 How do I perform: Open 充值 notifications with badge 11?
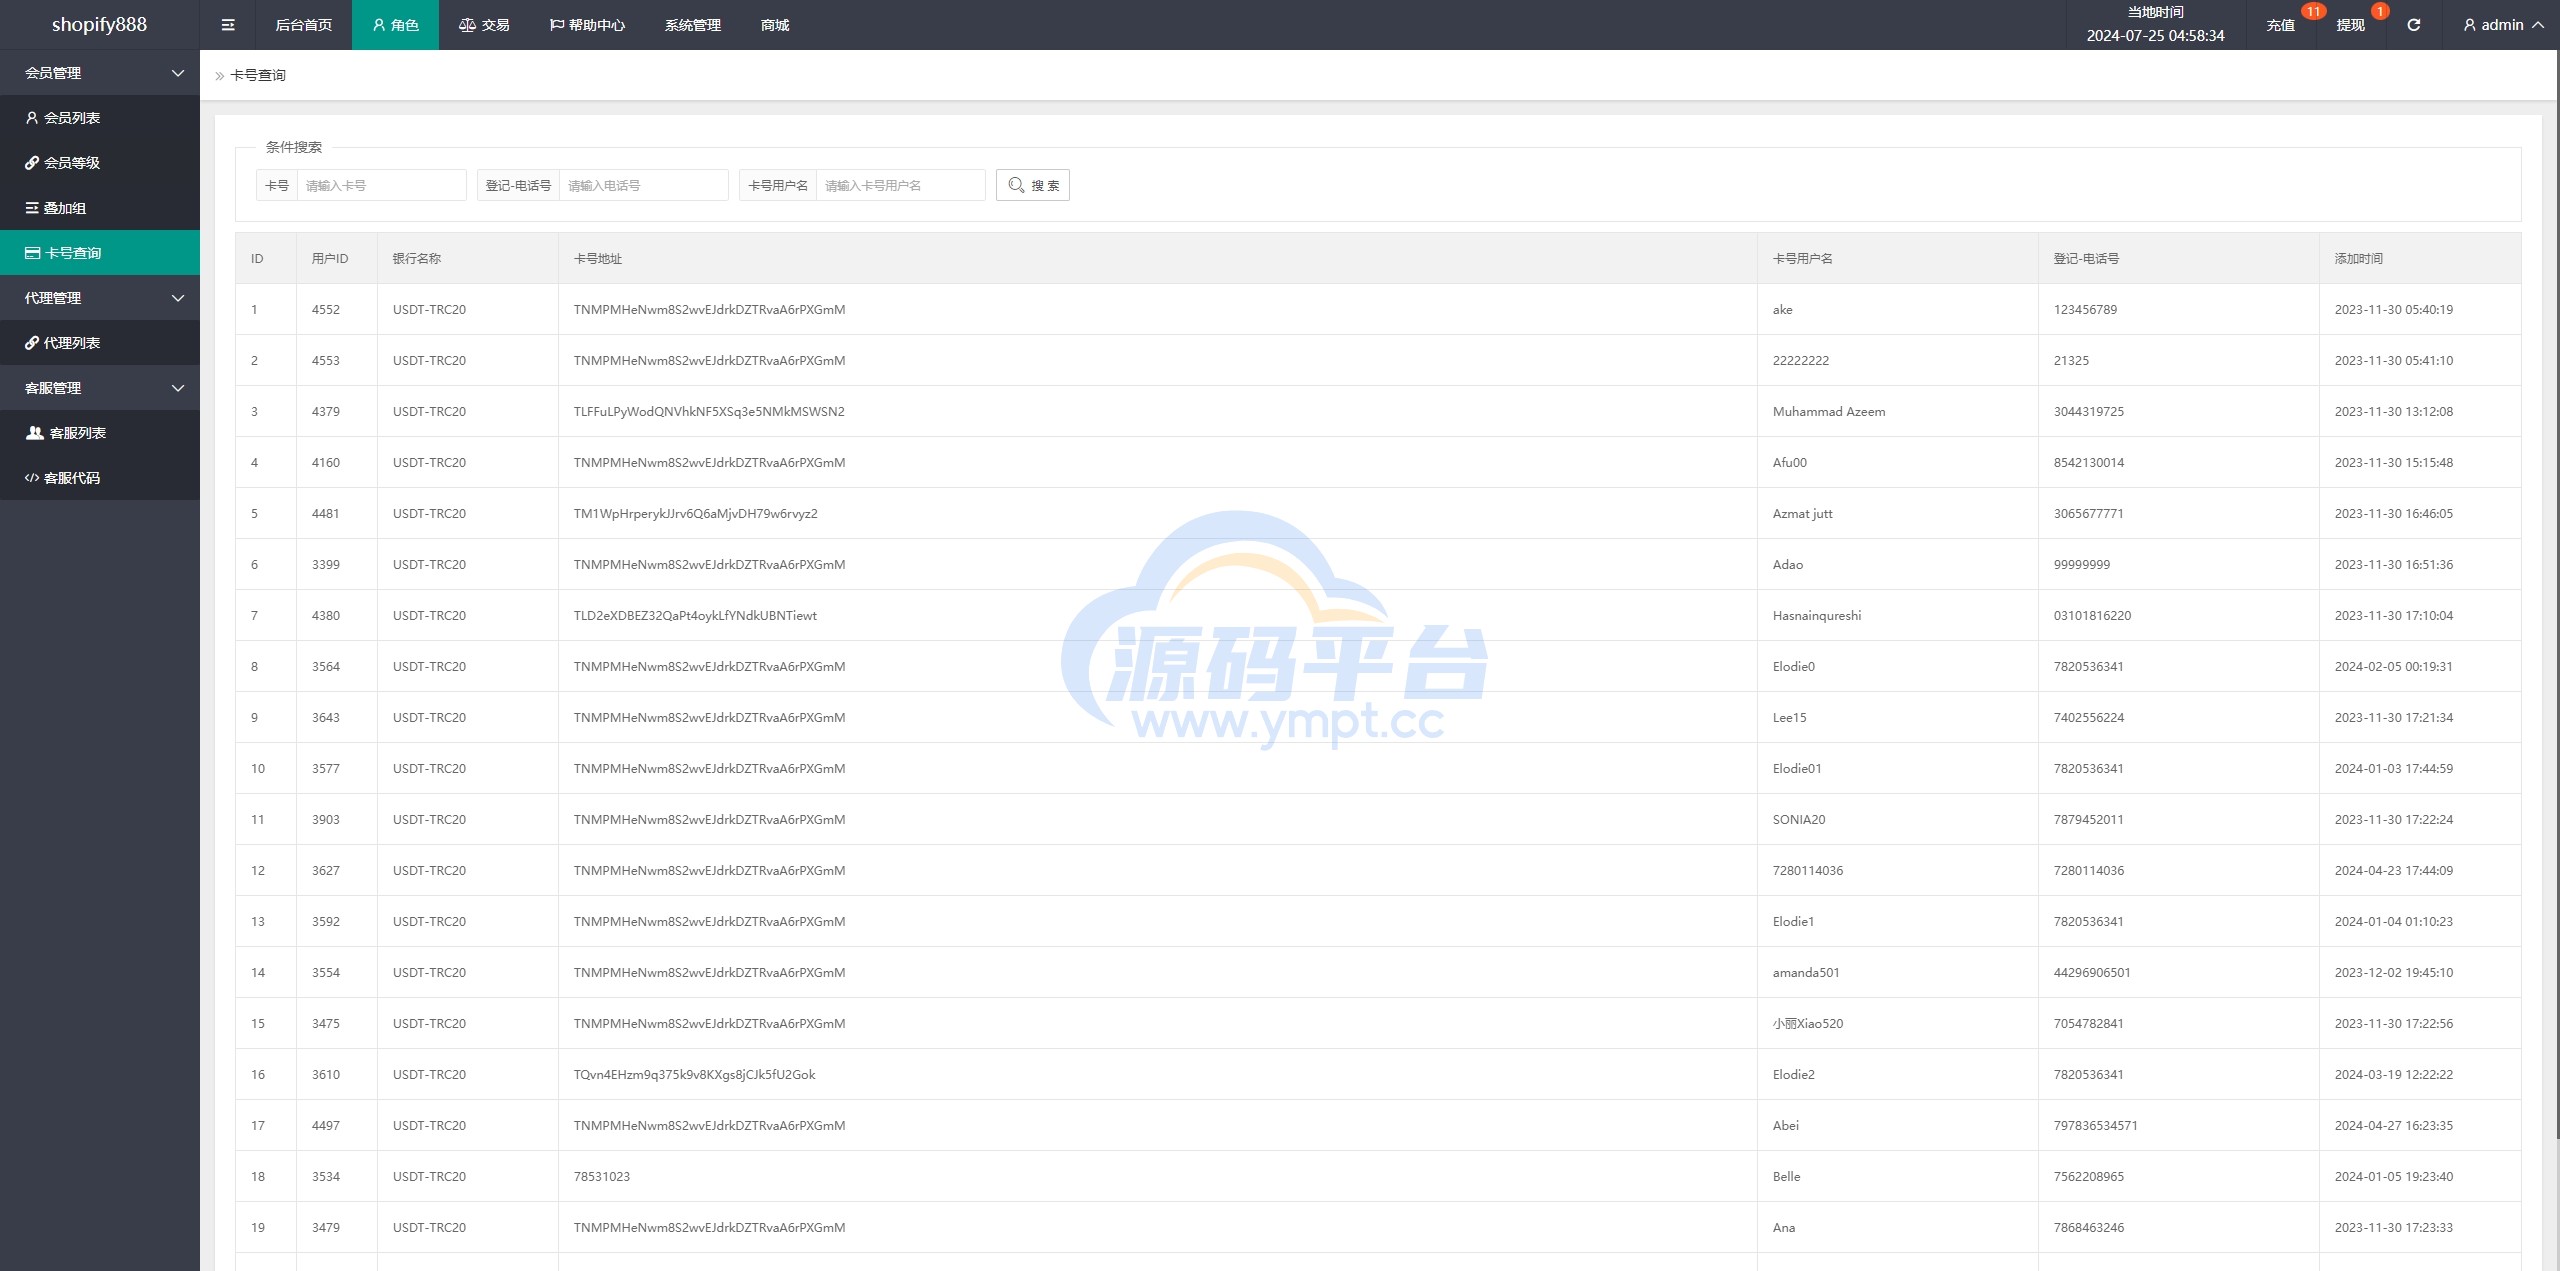point(2281,25)
